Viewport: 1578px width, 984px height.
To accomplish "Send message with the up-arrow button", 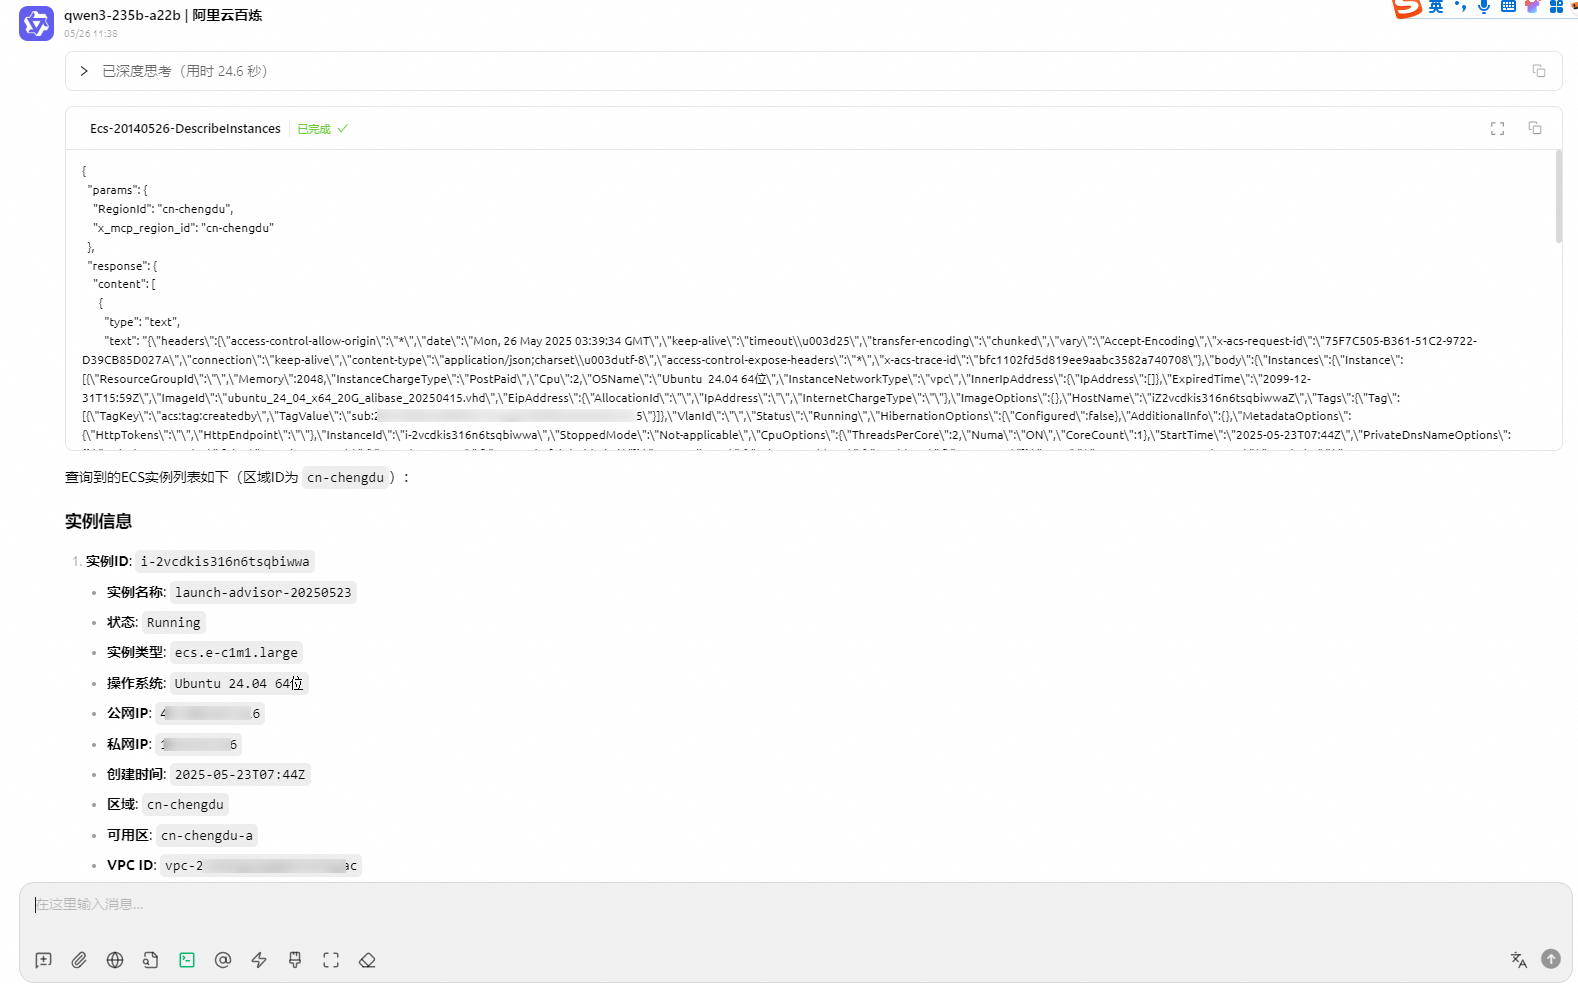I will coord(1551,959).
